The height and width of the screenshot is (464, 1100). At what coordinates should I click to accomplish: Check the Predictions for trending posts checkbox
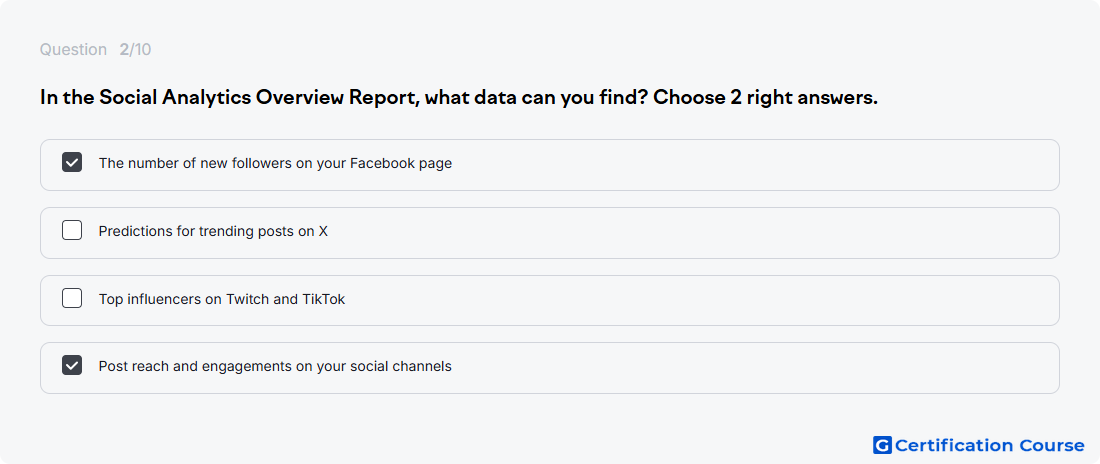point(72,230)
